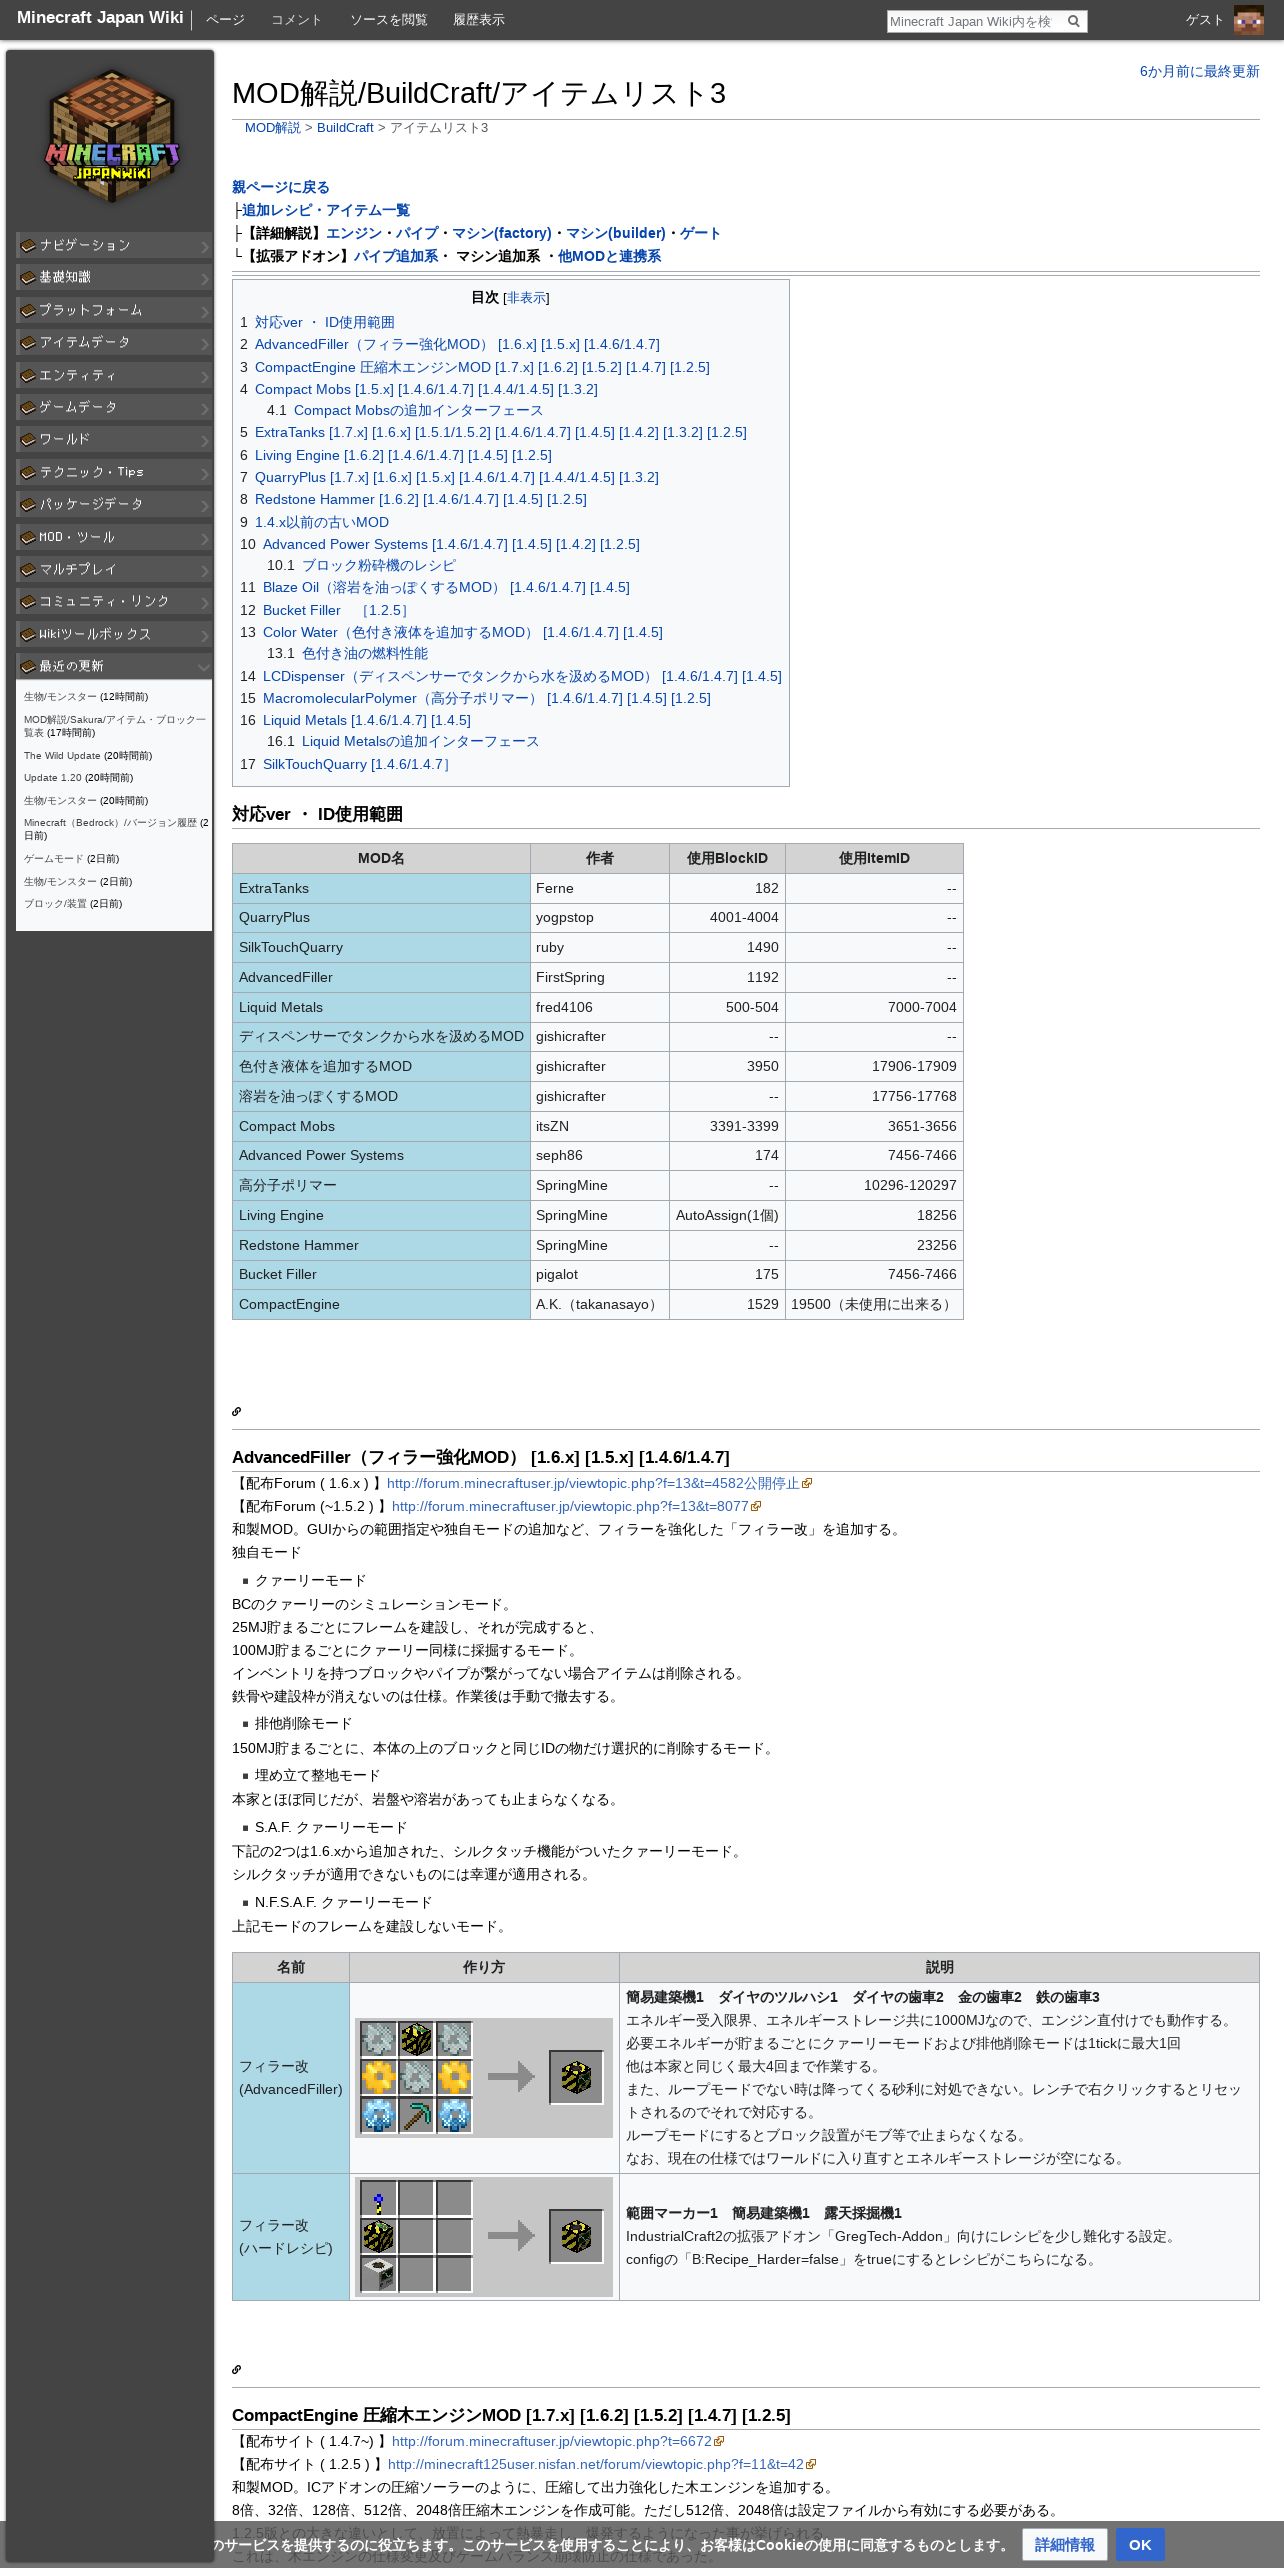Click the crafted フィラー改 output item icon
1284x2568 pixels.
click(x=576, y=2077)
